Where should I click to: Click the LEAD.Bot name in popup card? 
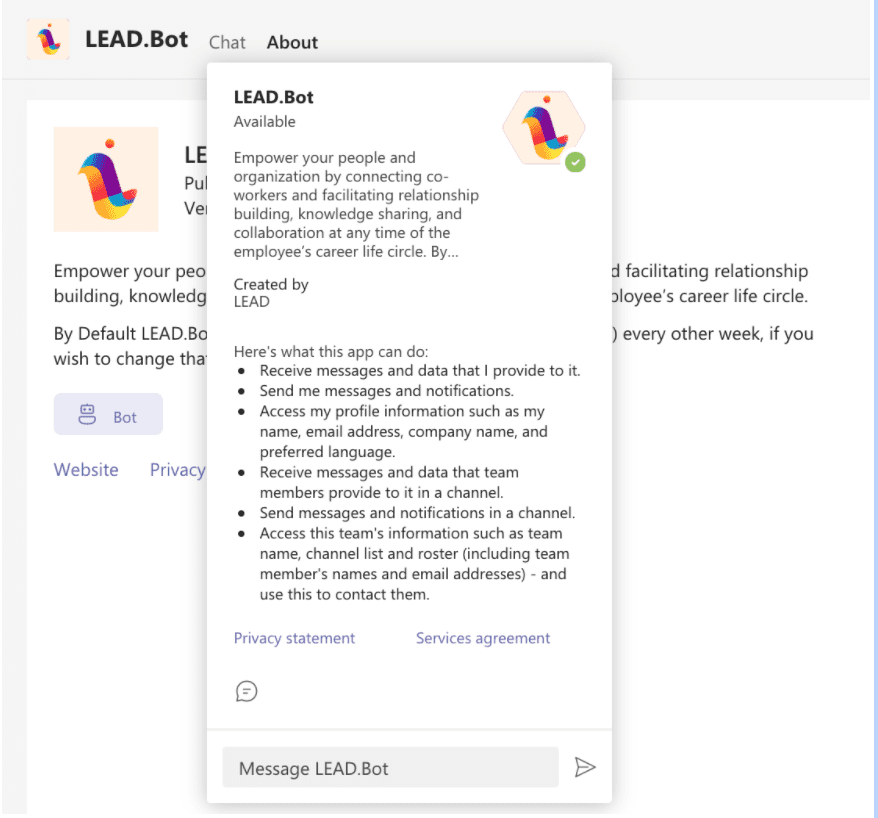pyautogui.click(x=274, y=97)
